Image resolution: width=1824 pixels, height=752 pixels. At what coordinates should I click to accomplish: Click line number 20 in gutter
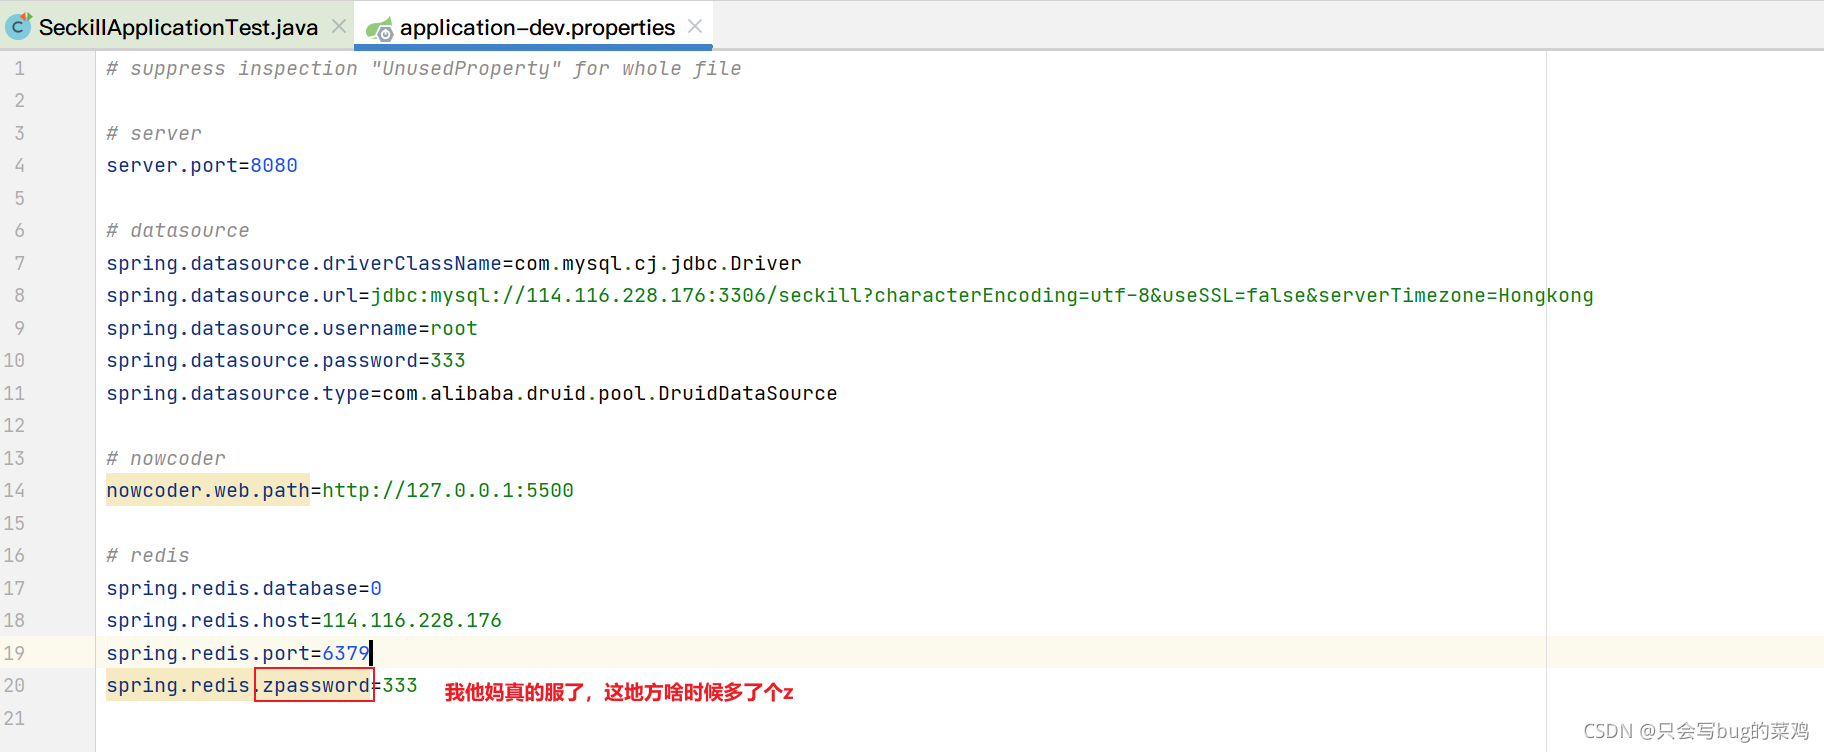tap(14, 685)
